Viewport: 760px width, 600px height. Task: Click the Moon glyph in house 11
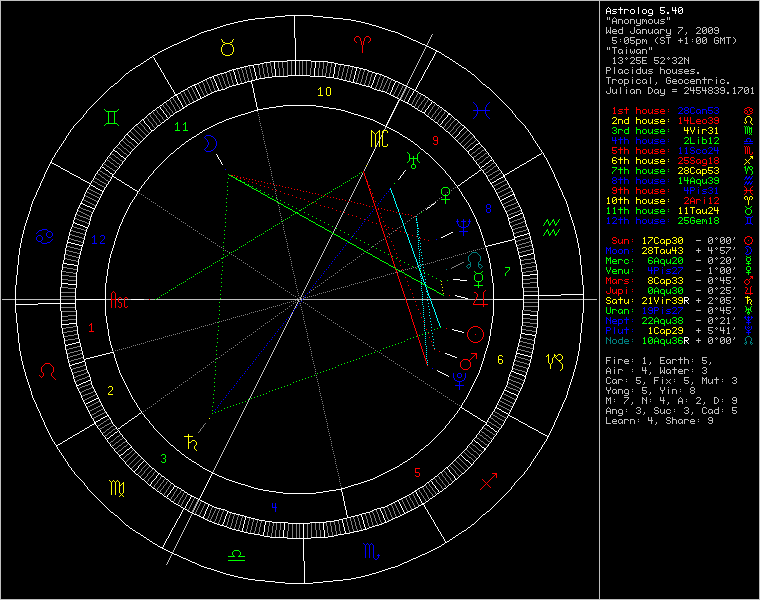pos(209,145)
